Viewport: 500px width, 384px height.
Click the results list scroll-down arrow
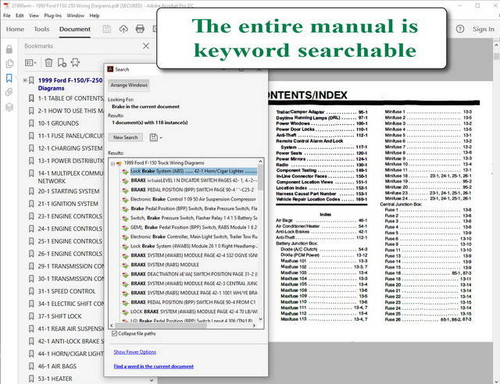[x=260, y=319]
